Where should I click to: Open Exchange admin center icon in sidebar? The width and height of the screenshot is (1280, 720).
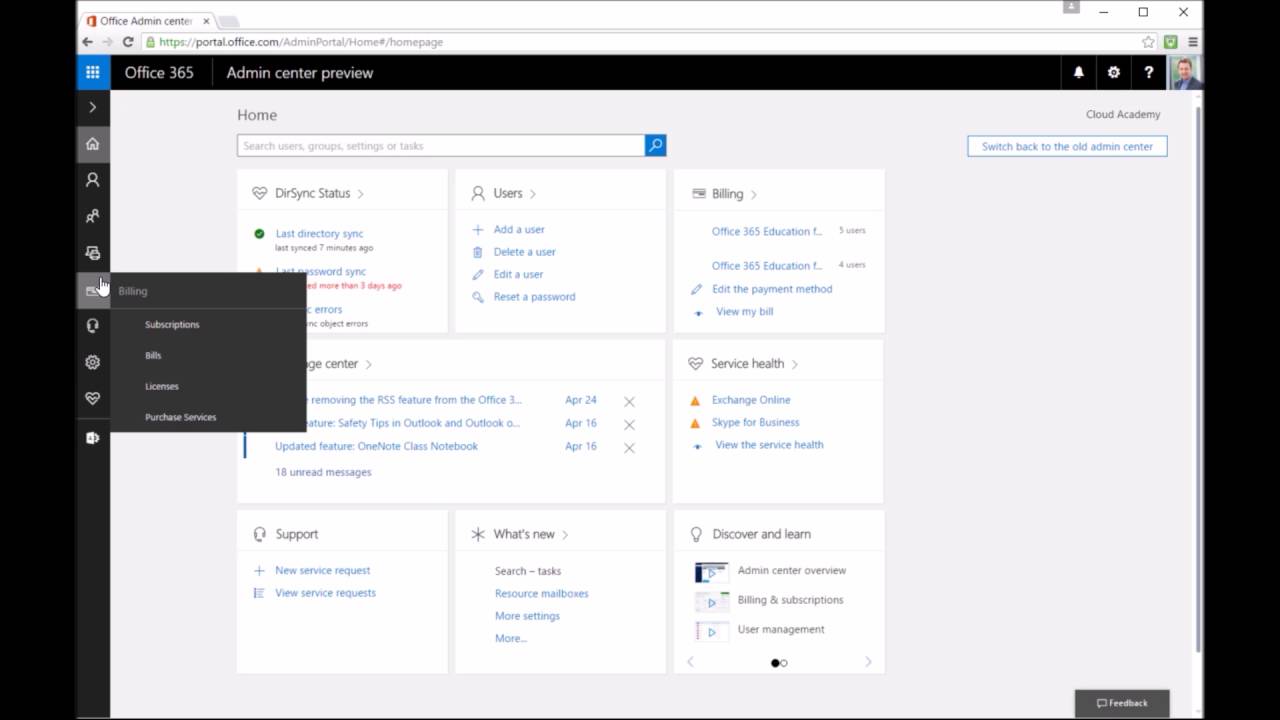coord(93,438)
